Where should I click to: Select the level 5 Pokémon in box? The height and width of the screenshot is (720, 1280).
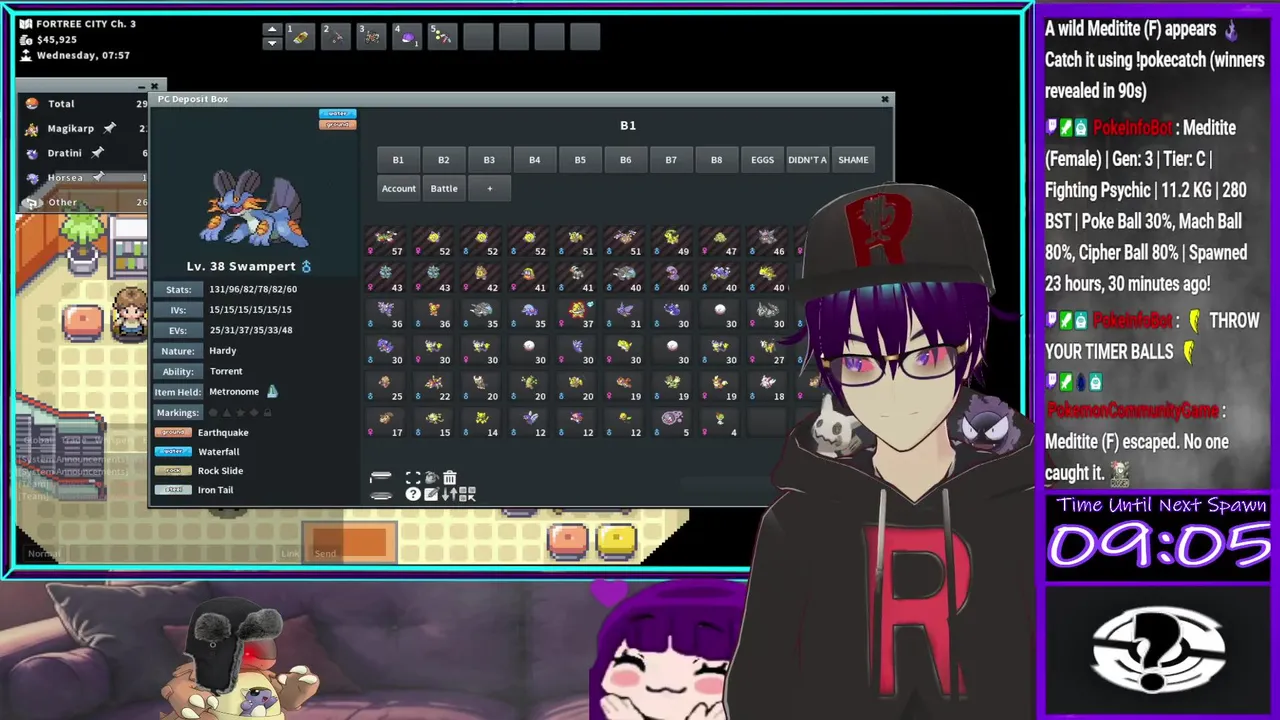(672, 422)
